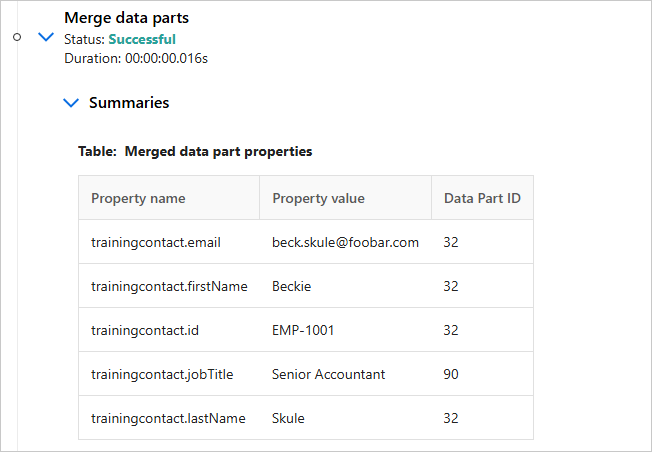Click the Merge data parts heading
This screenshot has width=652, height=452.
(126, 18)
